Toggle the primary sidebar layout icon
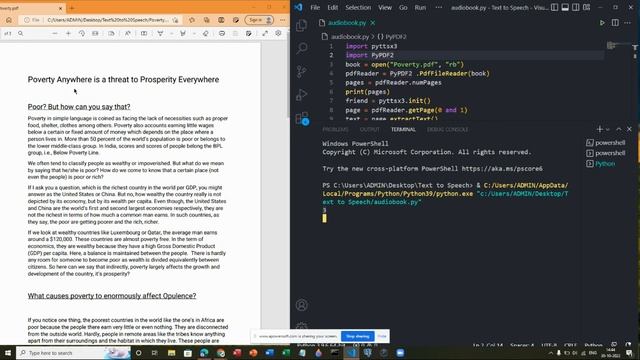Viewport: 640px width, 360px height. coord(554,7)
